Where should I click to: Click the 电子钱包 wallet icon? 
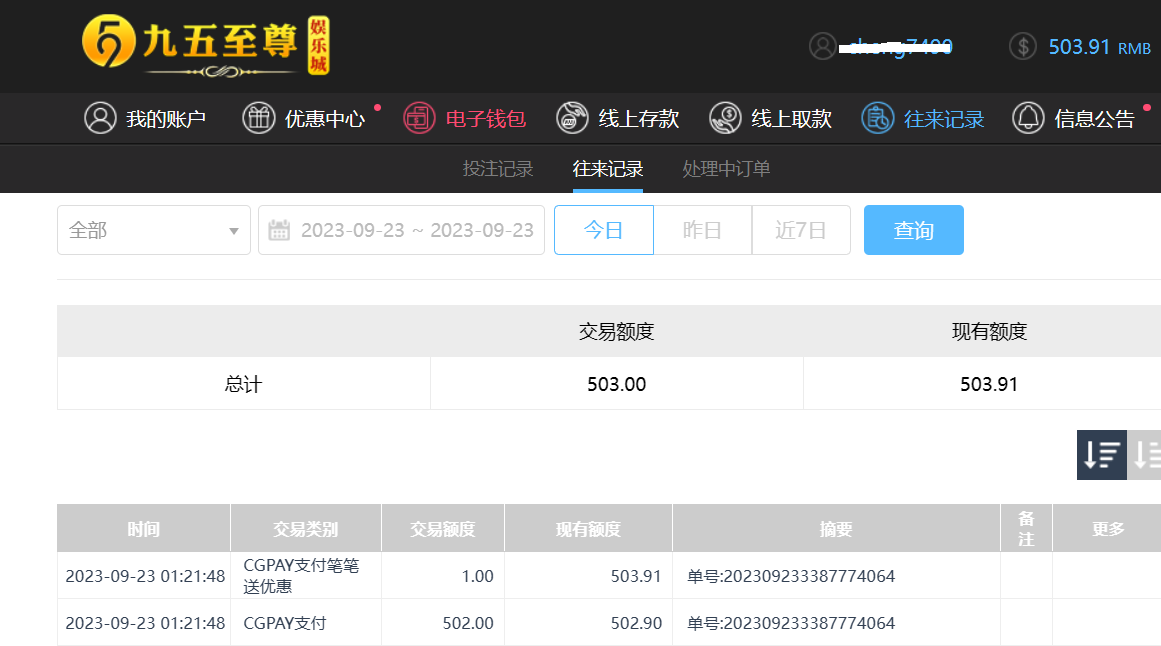(x=419, y=118)
